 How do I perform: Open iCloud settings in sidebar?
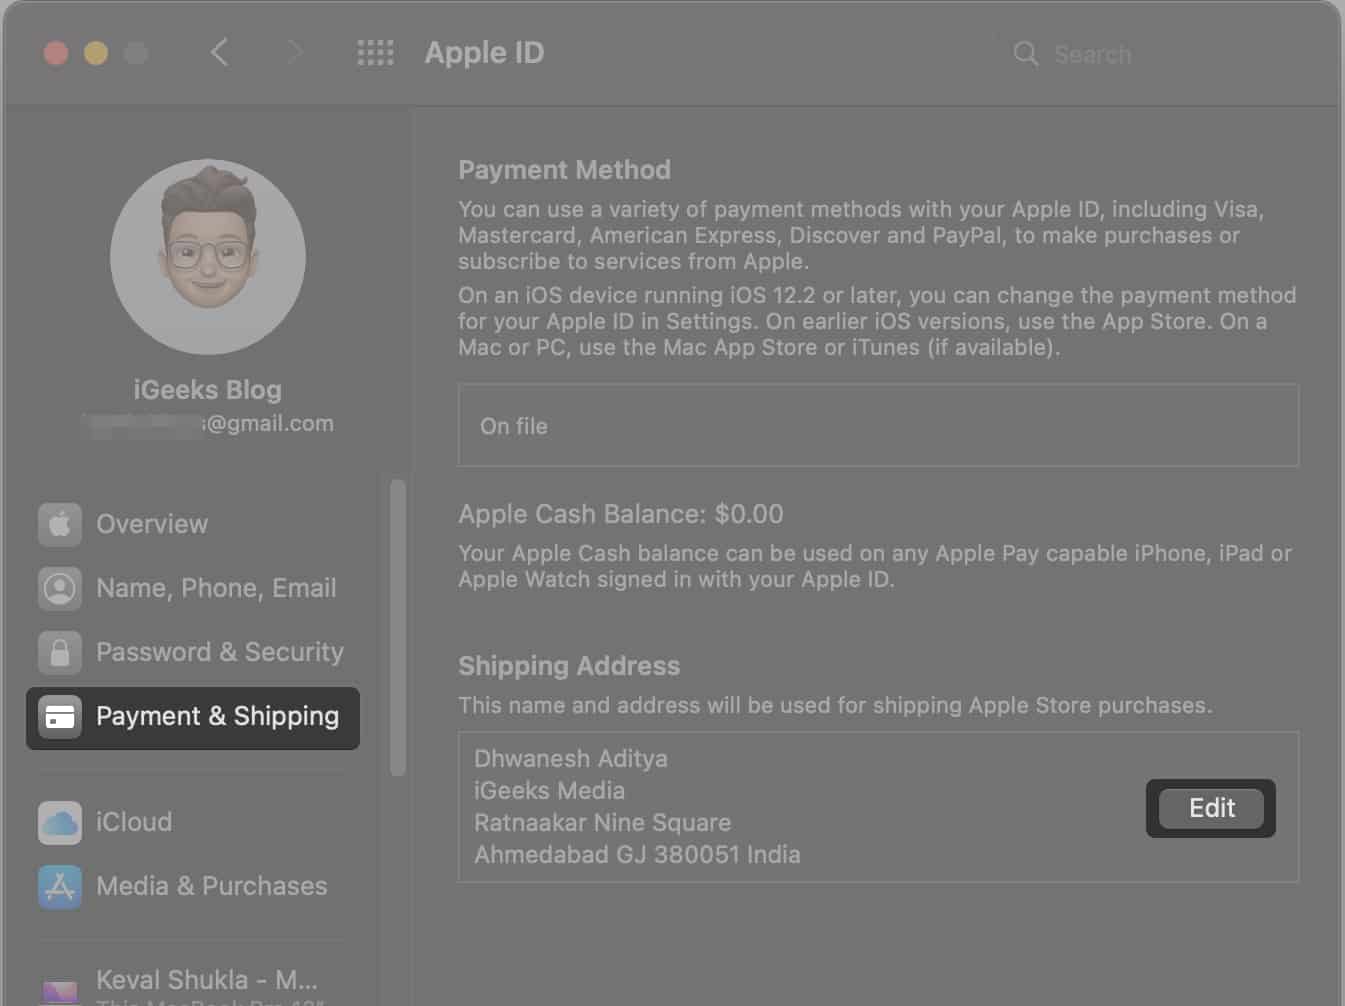[x=192, y=822]
